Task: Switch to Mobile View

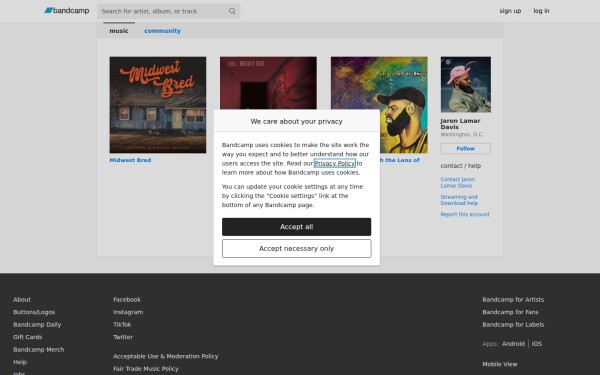Action: coord(499,364)
